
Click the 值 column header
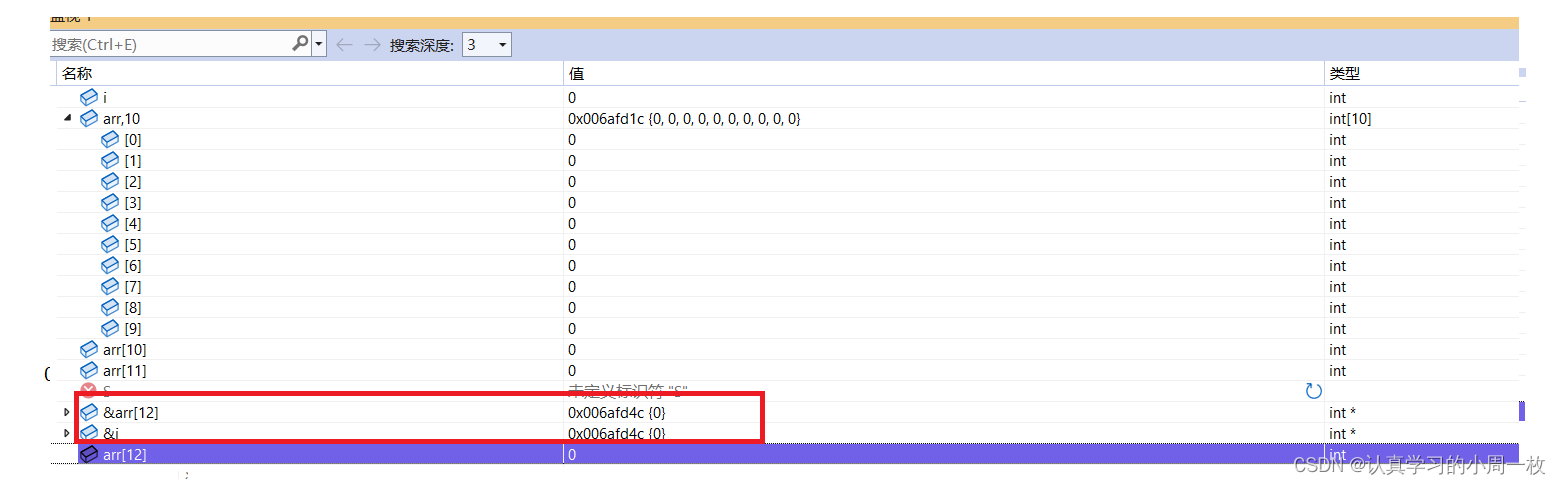(577, 74)
